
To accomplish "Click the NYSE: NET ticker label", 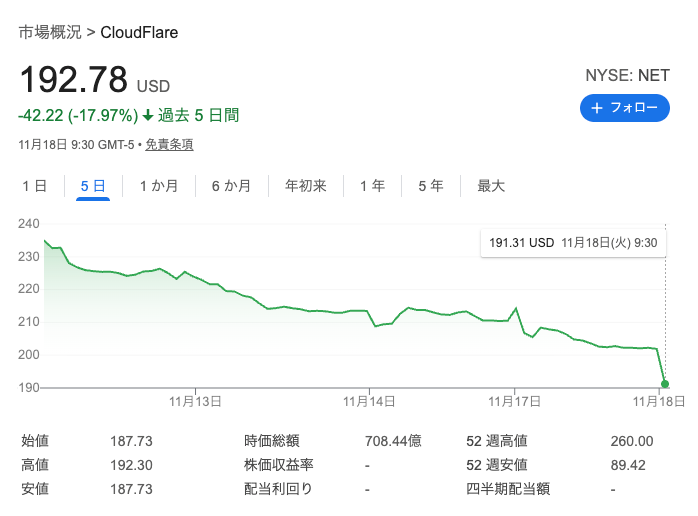I will click(x=628, y=75).
